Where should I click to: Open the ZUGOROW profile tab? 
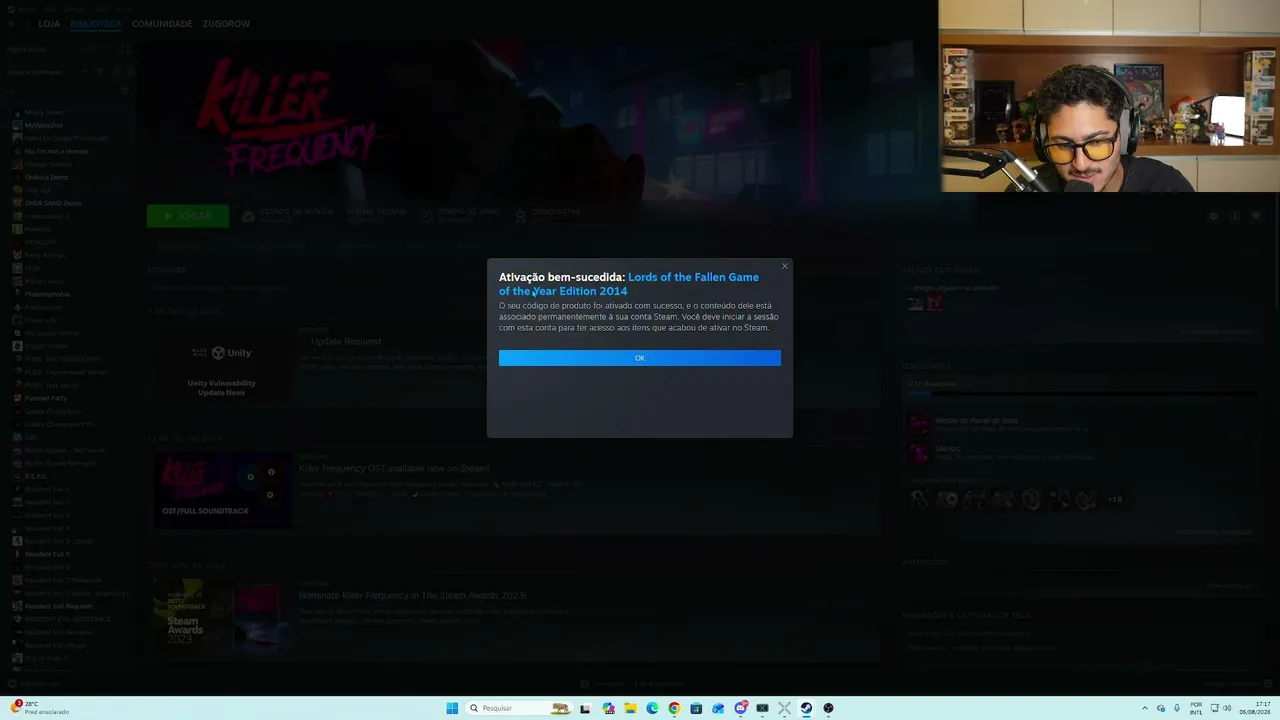coord(226,24)
